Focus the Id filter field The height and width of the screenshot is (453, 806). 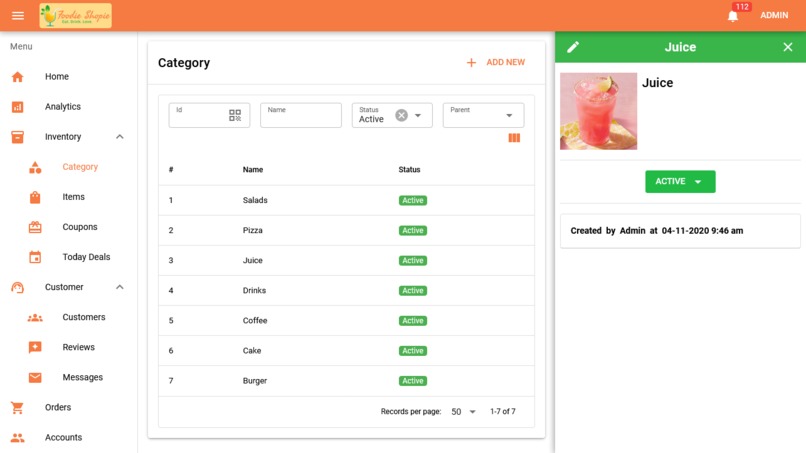209,115
